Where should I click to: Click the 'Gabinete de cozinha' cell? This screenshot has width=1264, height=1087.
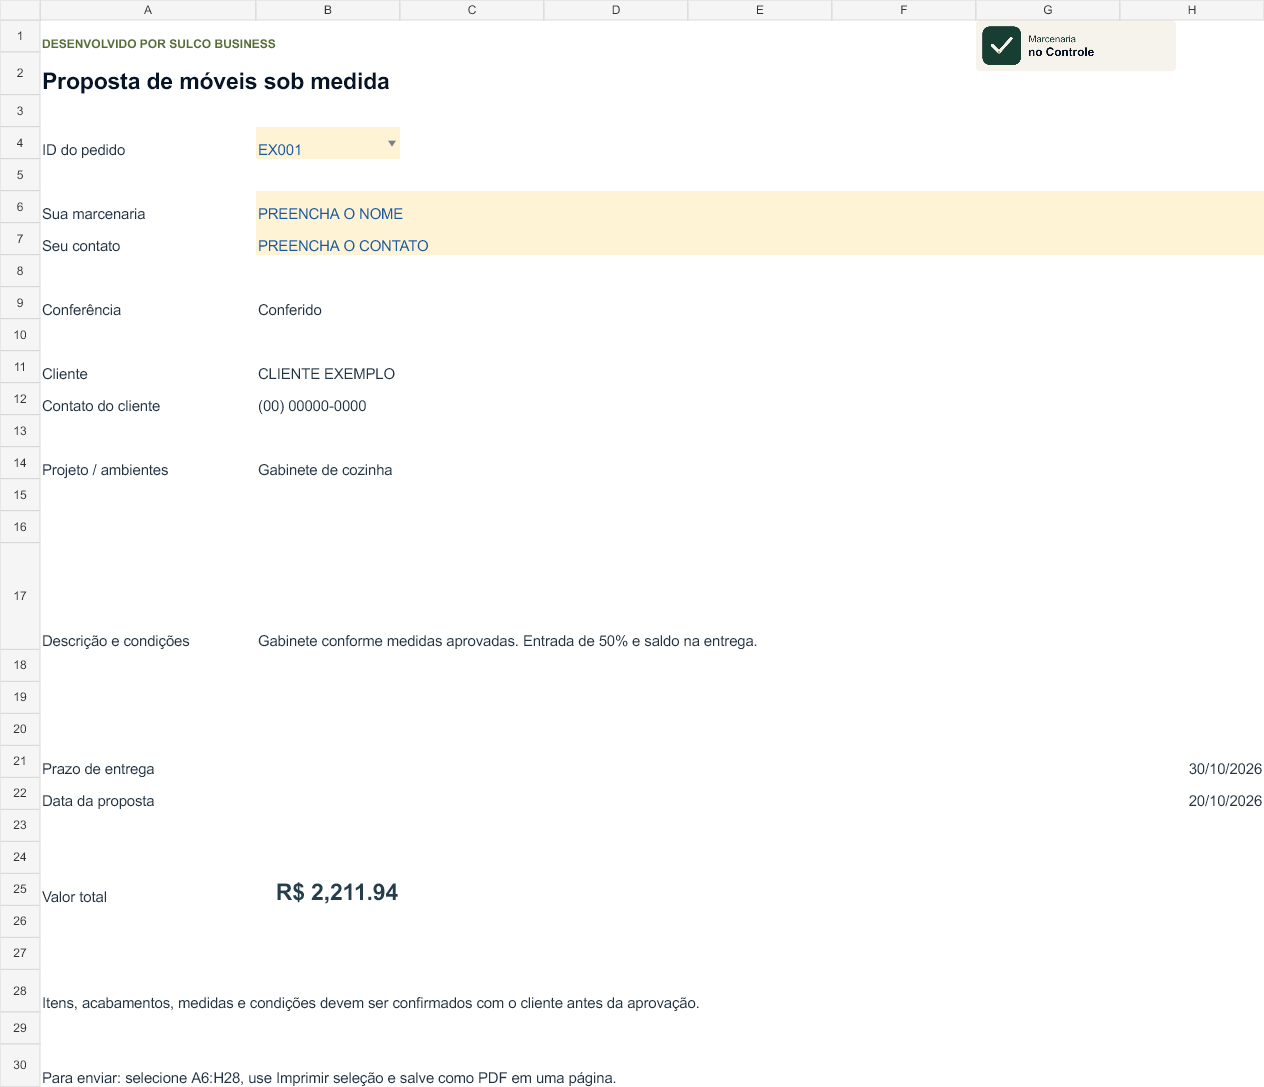point(325,470)
